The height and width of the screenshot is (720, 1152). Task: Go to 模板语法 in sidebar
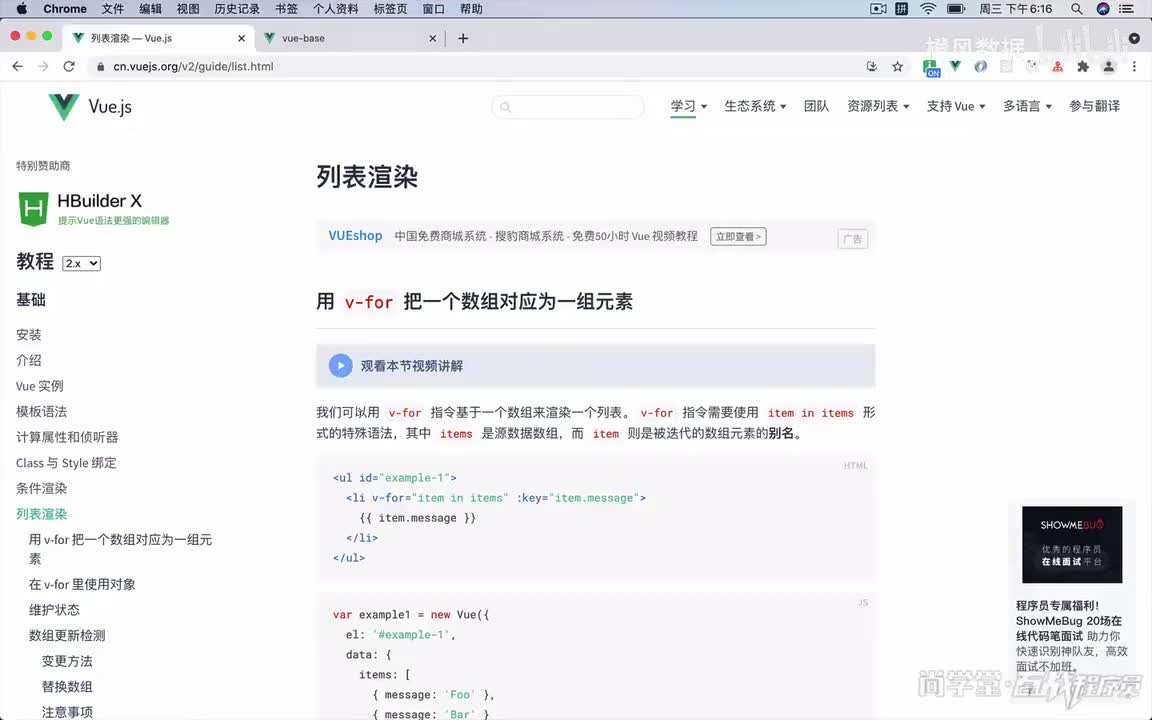[41, 411]
